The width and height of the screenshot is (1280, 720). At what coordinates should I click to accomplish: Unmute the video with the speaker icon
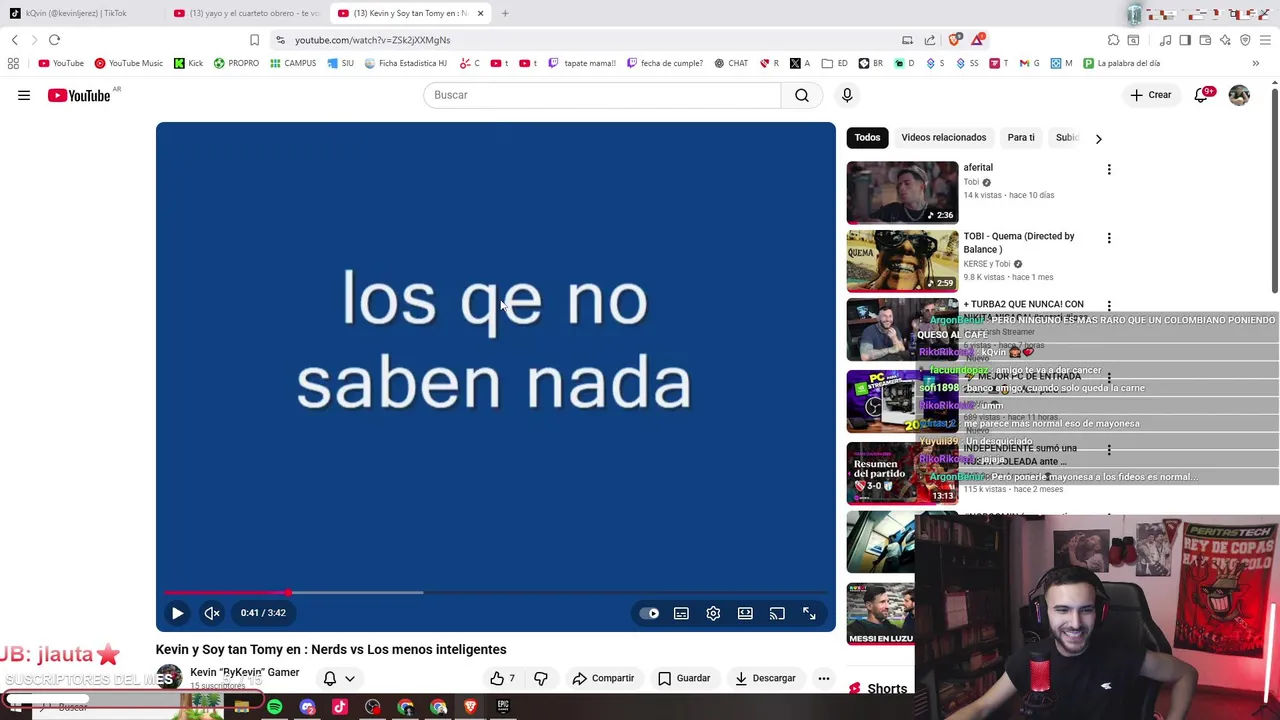point(212,613)
